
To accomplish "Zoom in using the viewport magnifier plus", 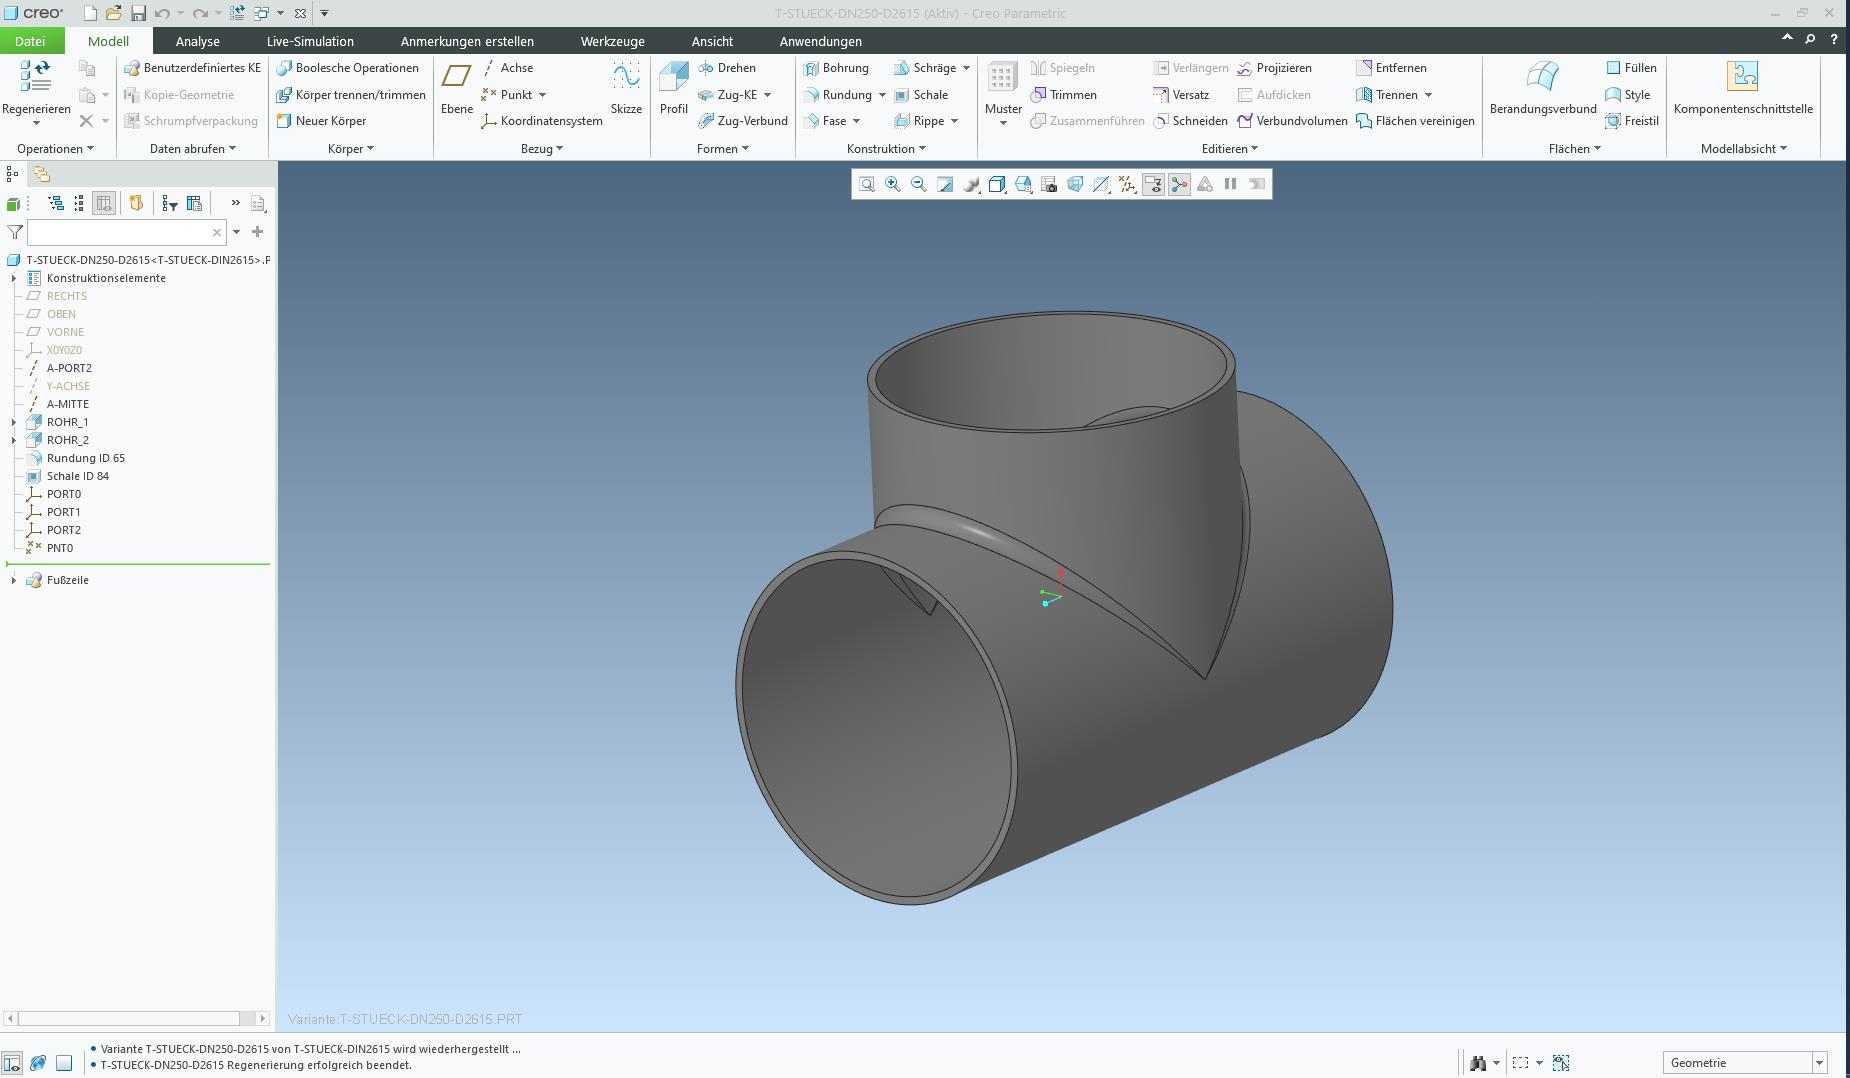I will click(892, 184).
